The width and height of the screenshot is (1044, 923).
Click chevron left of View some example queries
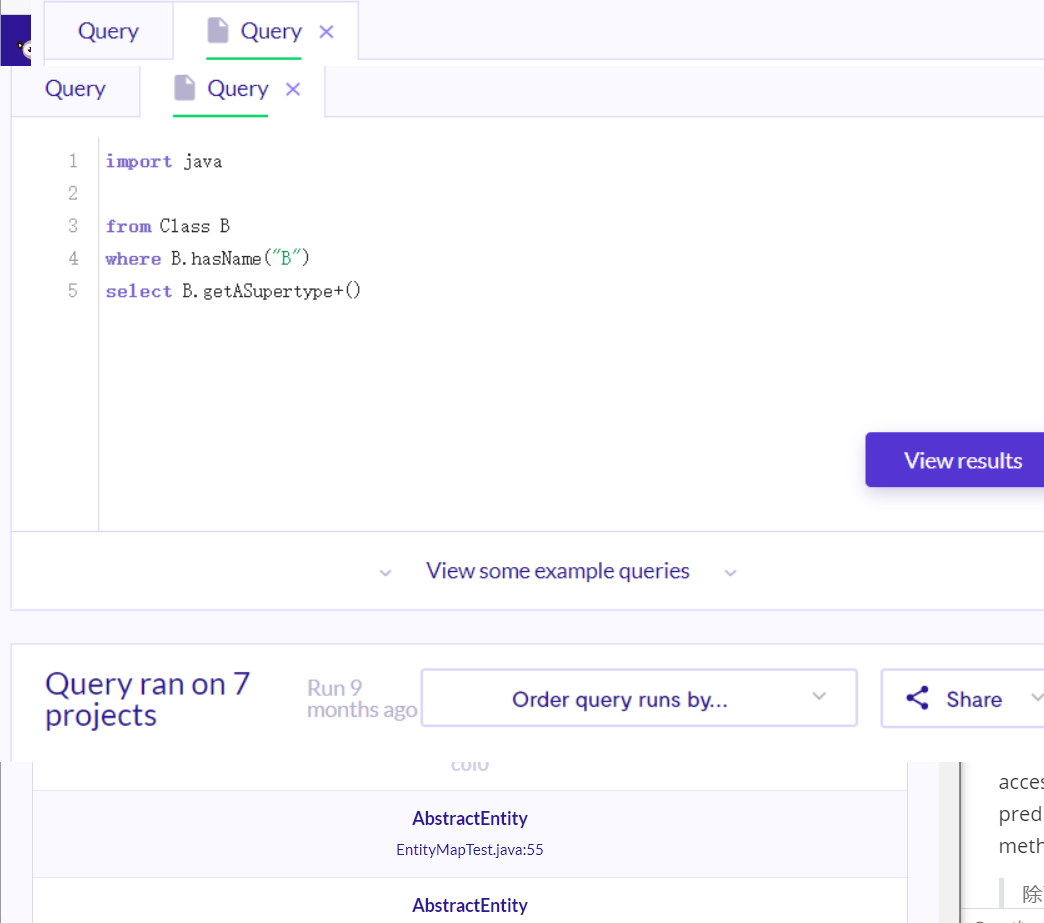pyautogui.click(x=386, y=573)
